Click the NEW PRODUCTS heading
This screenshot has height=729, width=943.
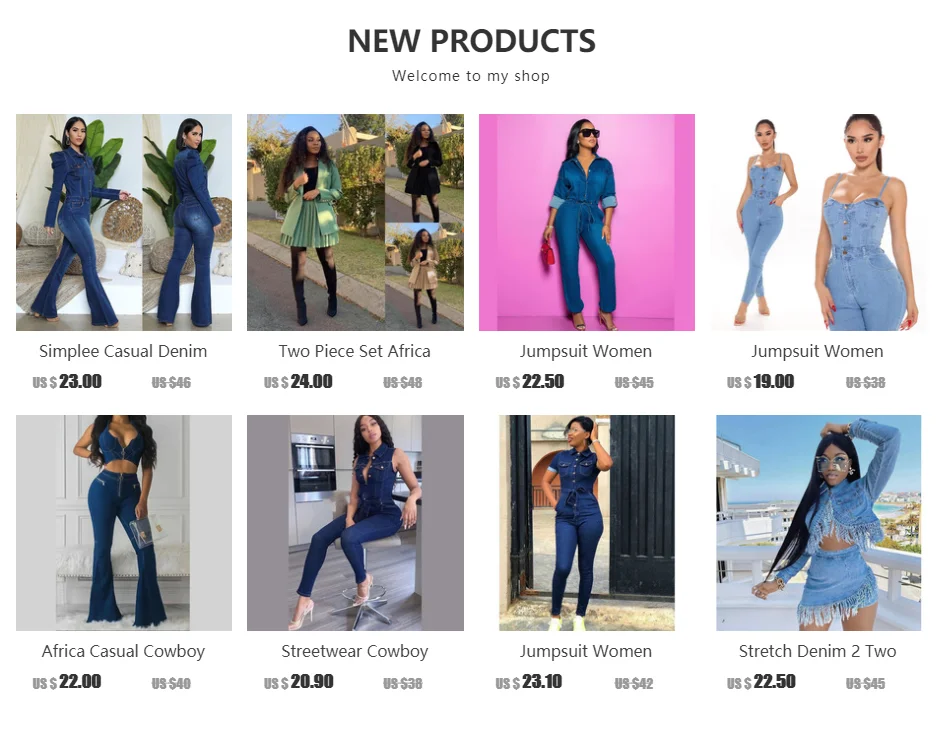(472, 41)
